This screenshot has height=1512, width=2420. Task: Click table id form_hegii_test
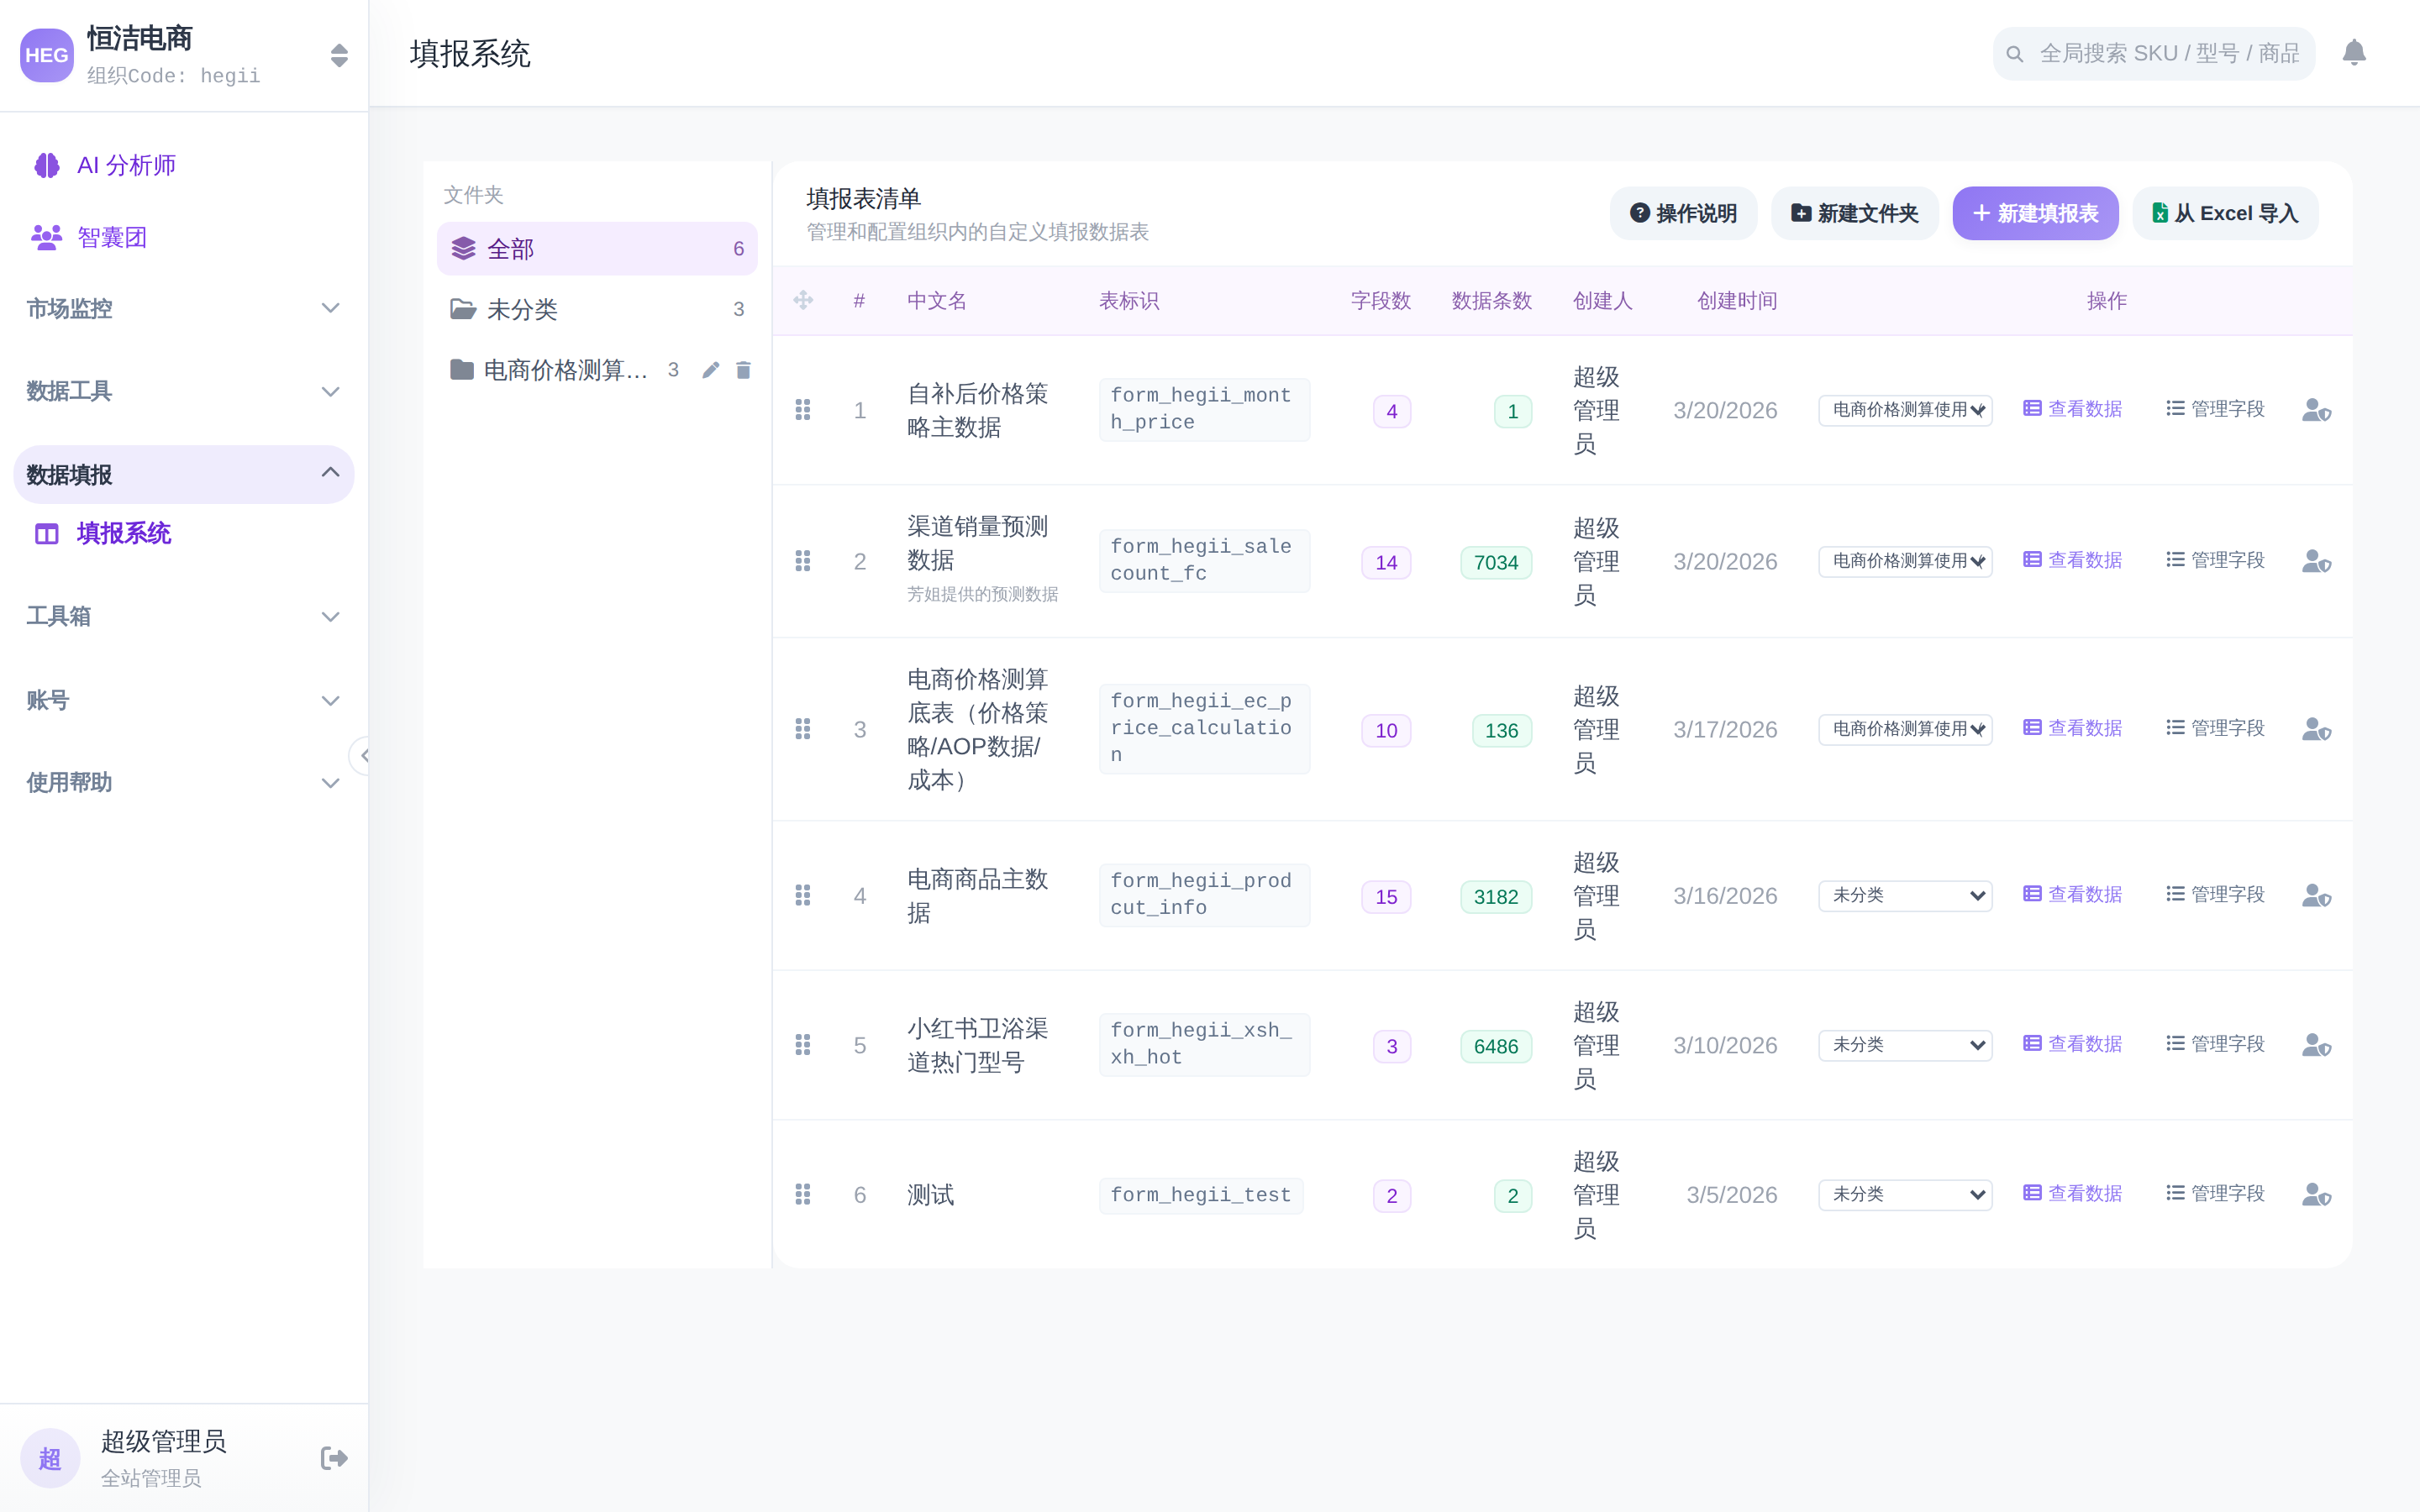click(1200, 1195)
